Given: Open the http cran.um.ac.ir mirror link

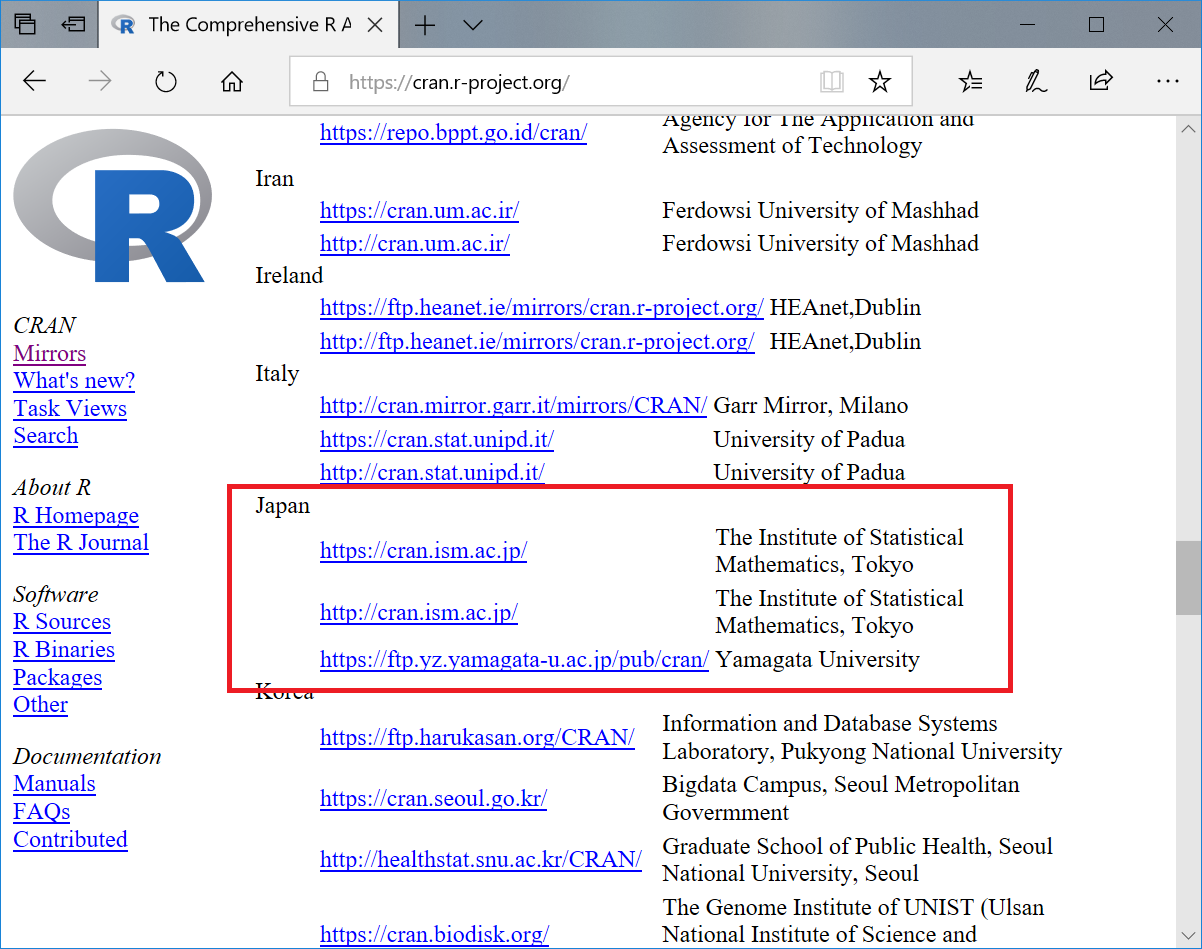Looking at the screenshot, I should click(415, 244).
